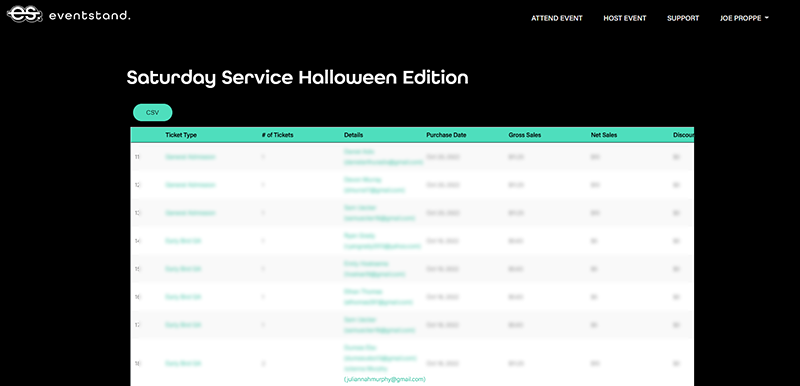The image size is (800, 386).
Task: Select the Saturday Service Halloween Edition title
Action: [297, 78]
